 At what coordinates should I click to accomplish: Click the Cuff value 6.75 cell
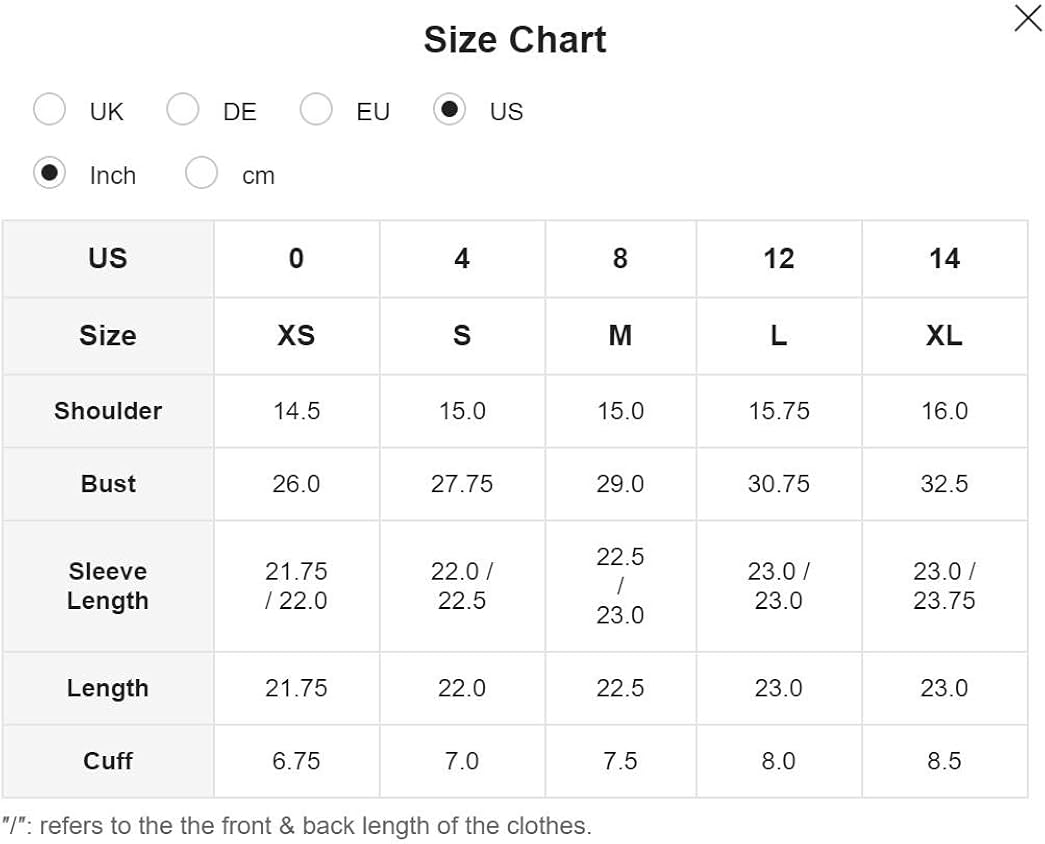[296, 761]
